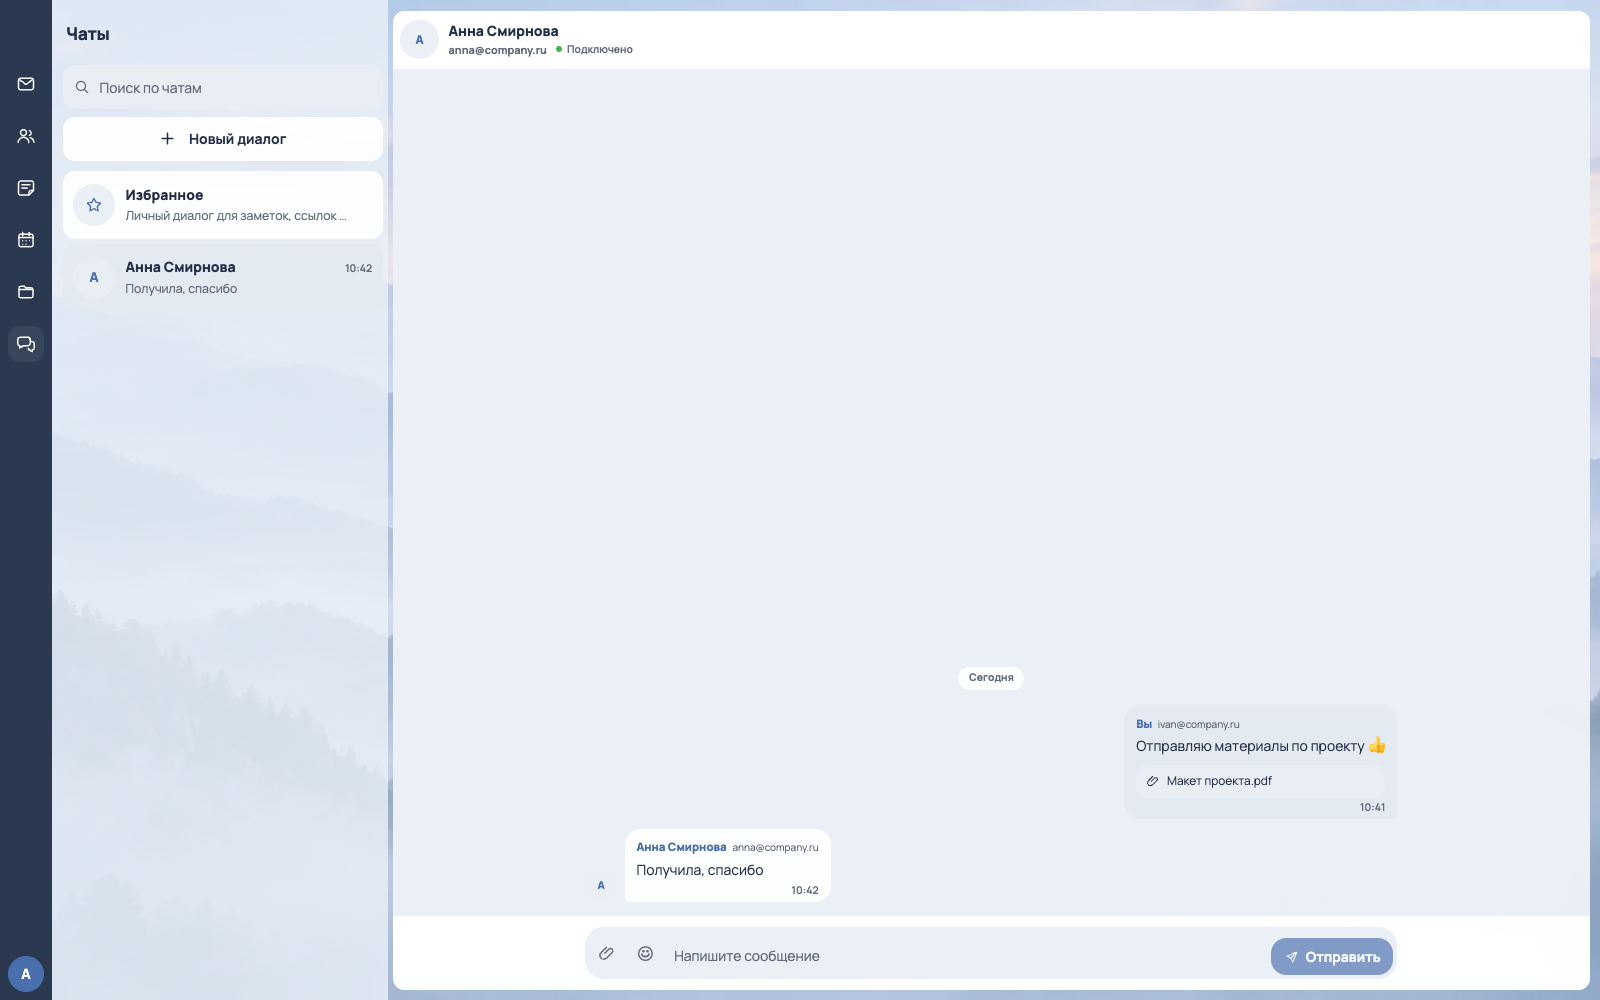Click the avatar in the conversation header
The height and width of the screenshot is (1000, 1600).
point(419,40)
